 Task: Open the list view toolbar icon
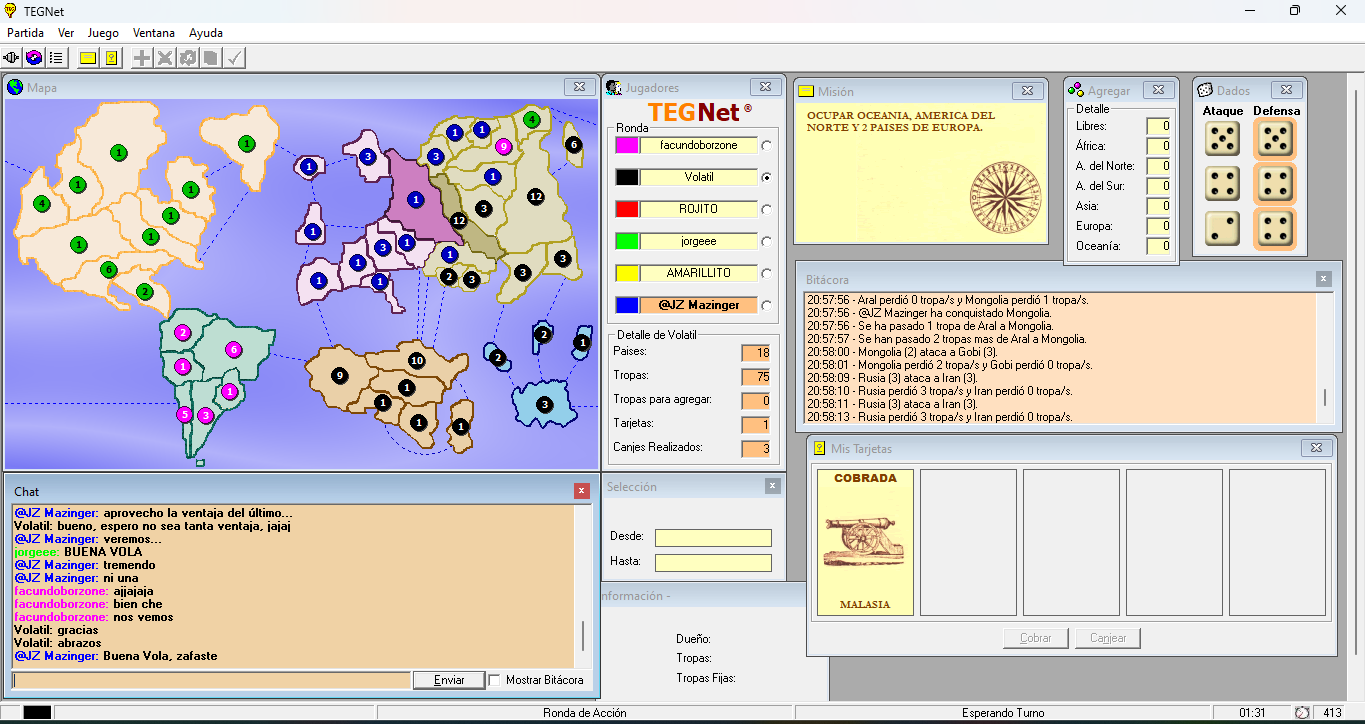[57, 58]
